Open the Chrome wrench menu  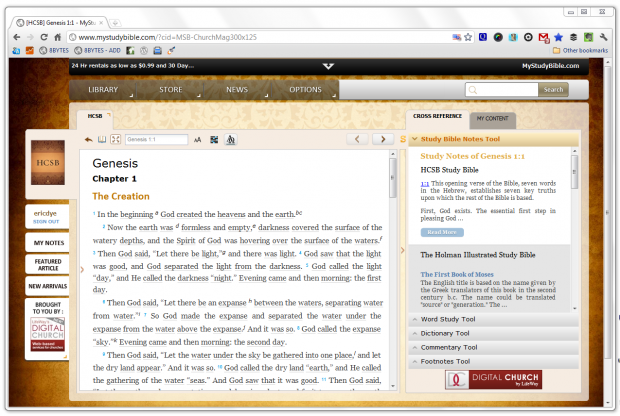(603, 37)
